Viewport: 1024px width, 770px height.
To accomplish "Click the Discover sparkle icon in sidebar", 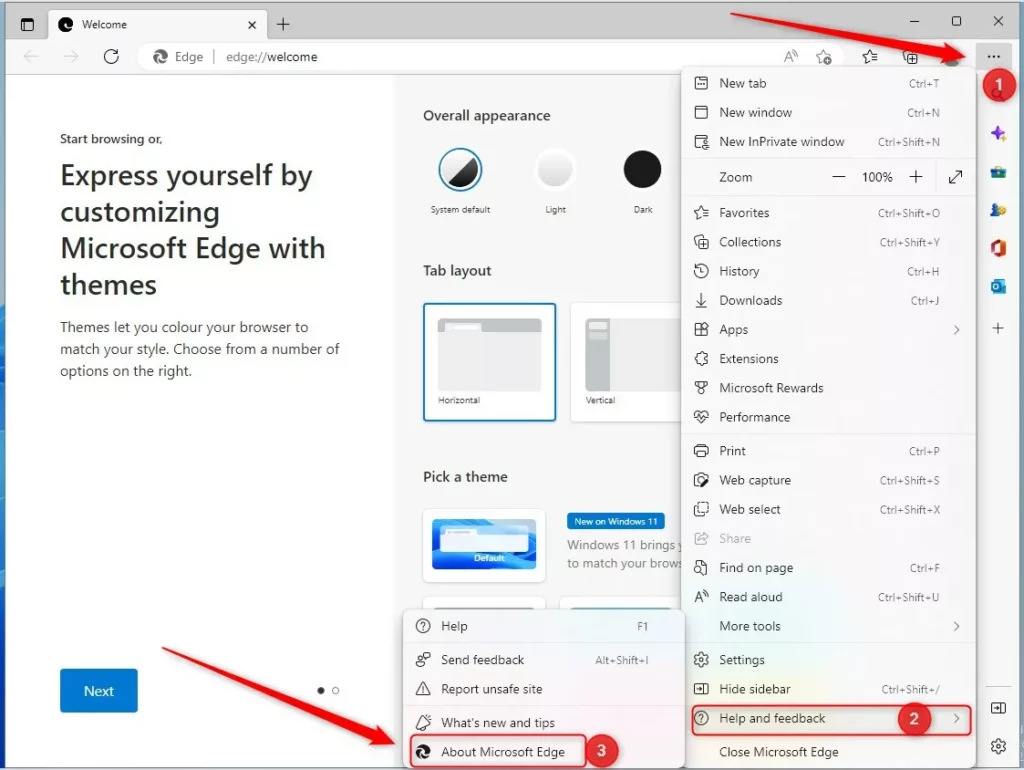I will click(998, 134).
